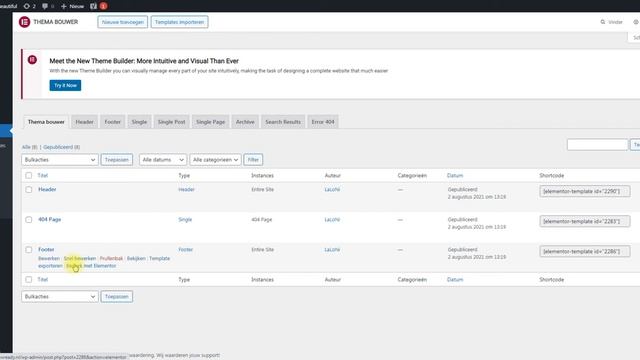Open the Header template title link
This screenshot has height=360, width=640.
coord(47,189)
